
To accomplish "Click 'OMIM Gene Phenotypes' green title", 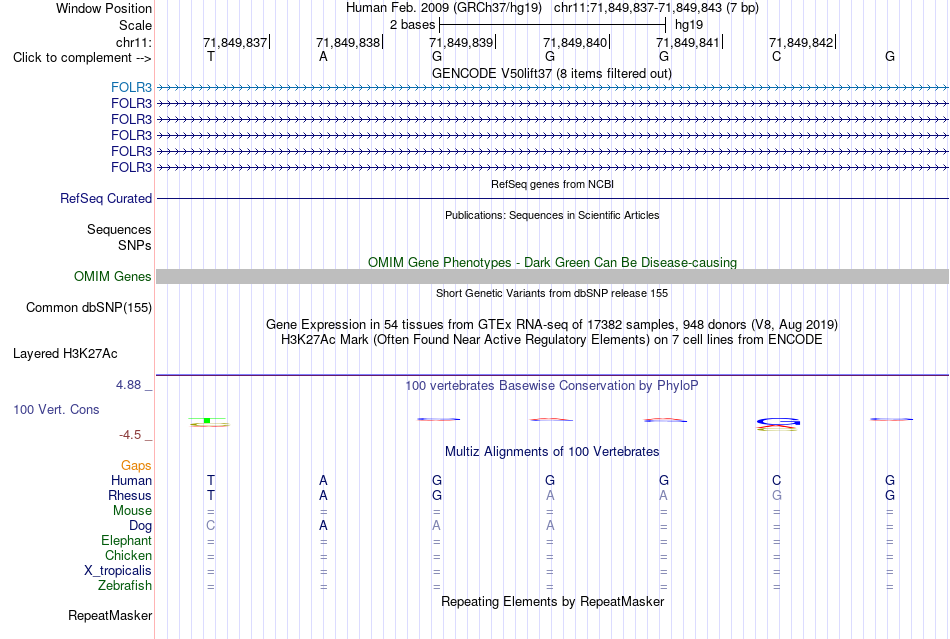I will (552, 262).
